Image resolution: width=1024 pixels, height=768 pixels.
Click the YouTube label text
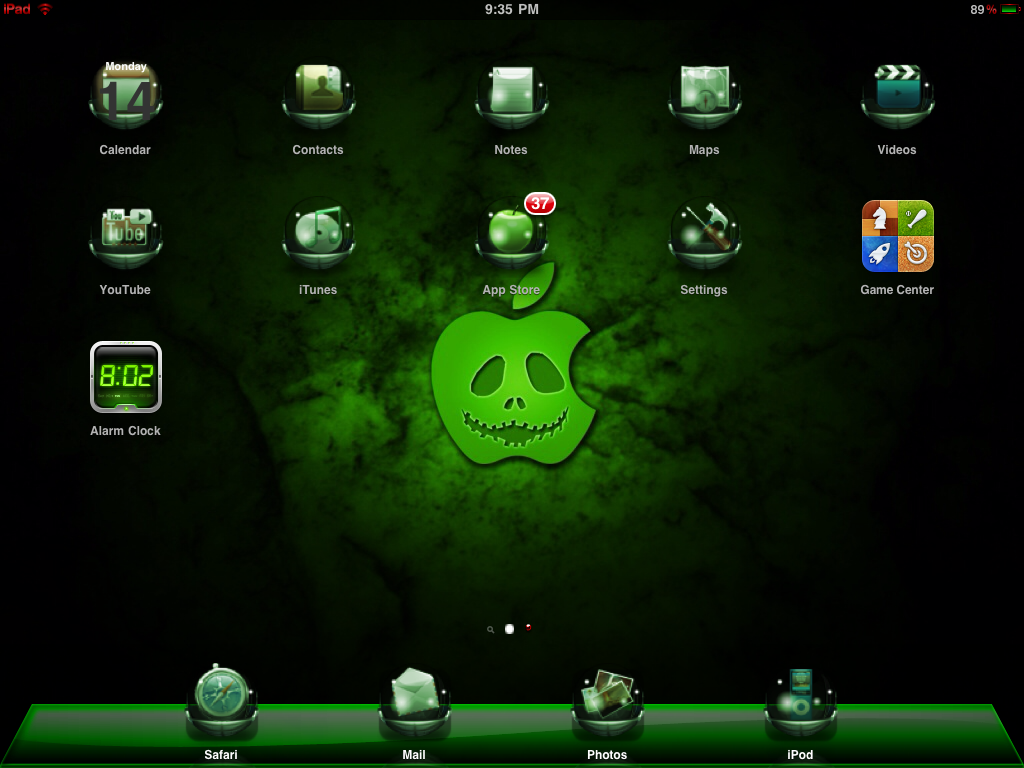tap(125, 289)
